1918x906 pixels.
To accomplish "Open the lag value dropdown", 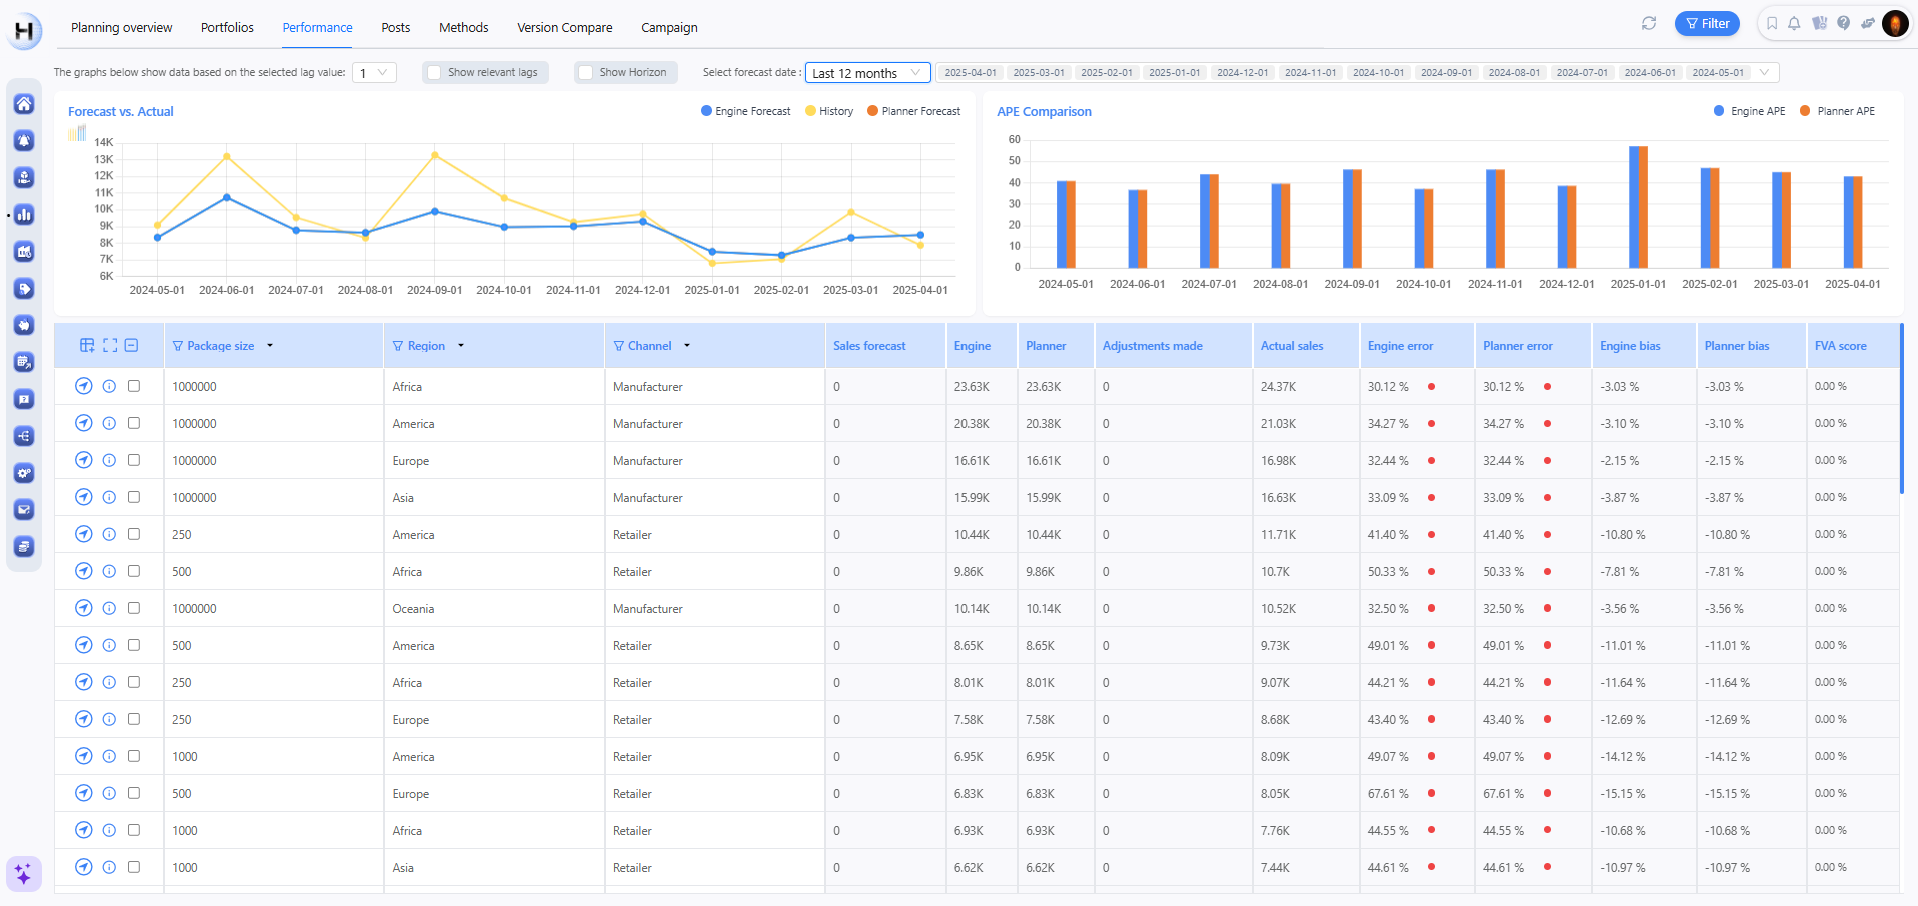I will click(x=374, y=72).
